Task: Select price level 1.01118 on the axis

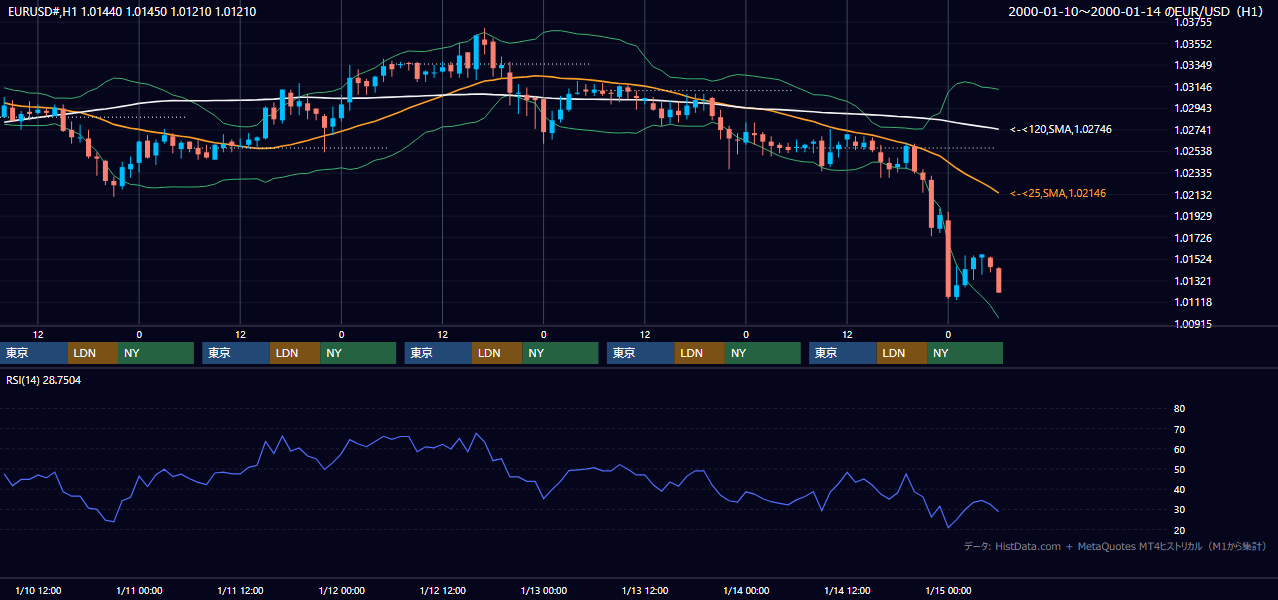Action: point(1192,302)
